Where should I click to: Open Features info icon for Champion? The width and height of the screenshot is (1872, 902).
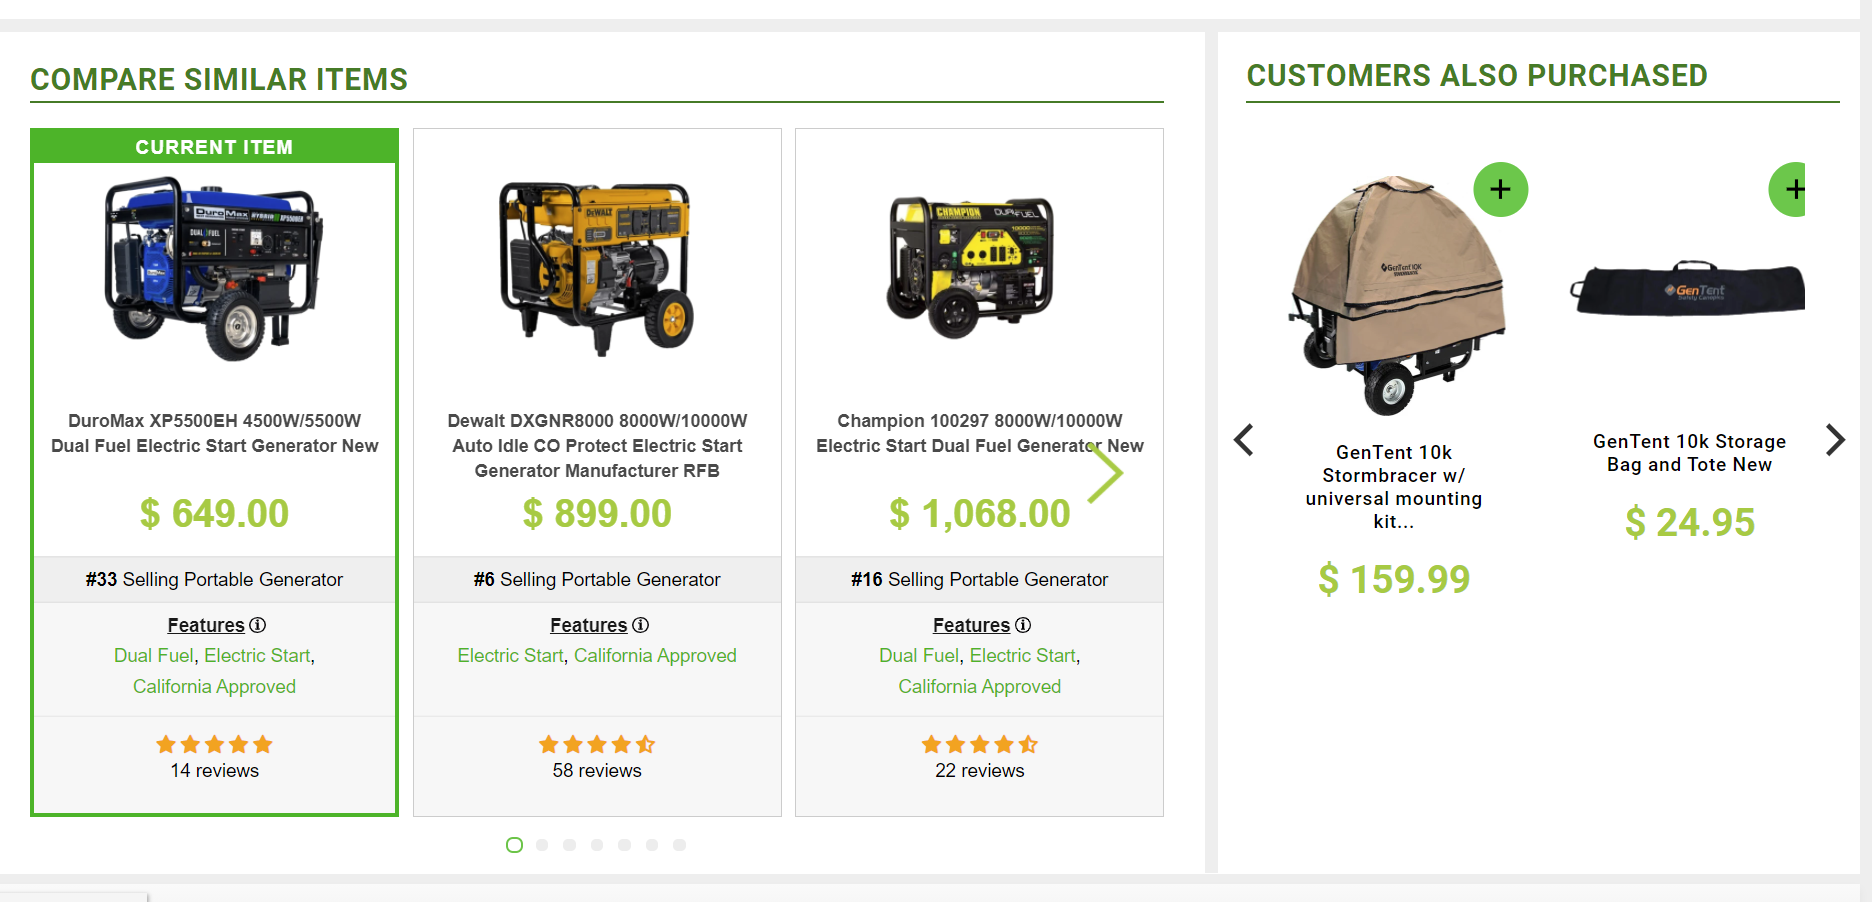tap(1023, 625)
